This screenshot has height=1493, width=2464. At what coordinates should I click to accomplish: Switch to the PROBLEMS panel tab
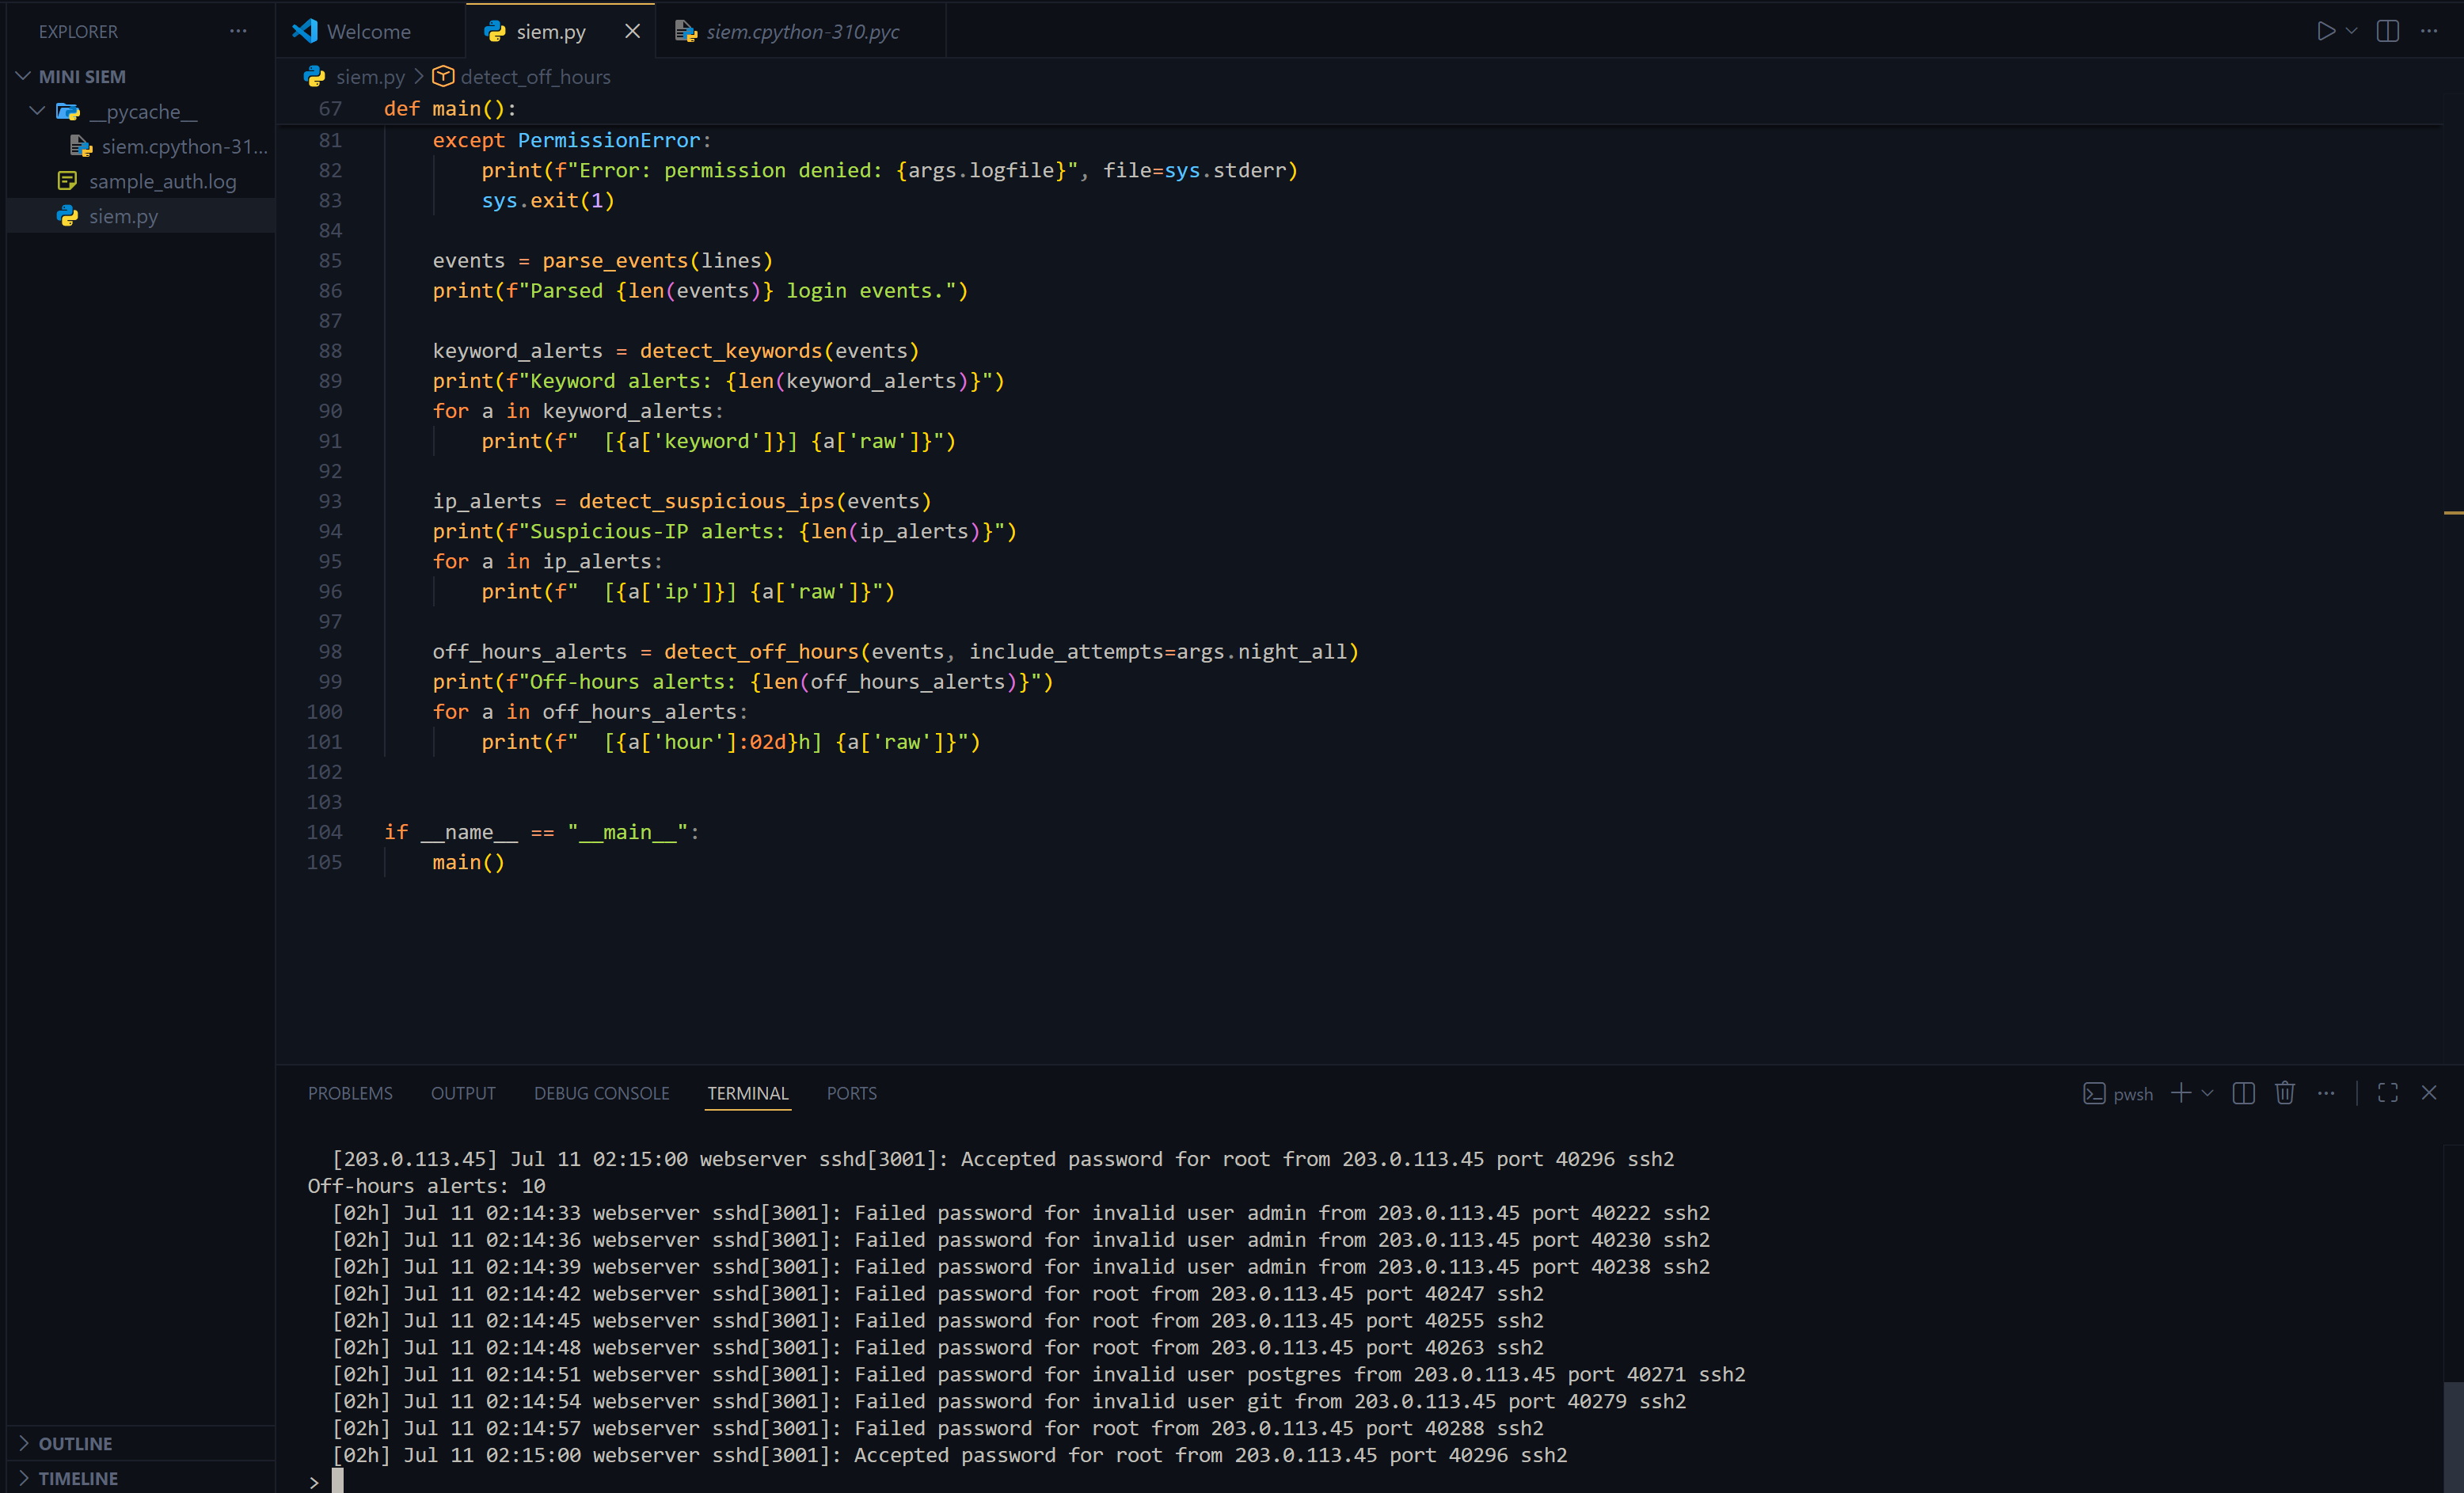tap(350, 1093)
